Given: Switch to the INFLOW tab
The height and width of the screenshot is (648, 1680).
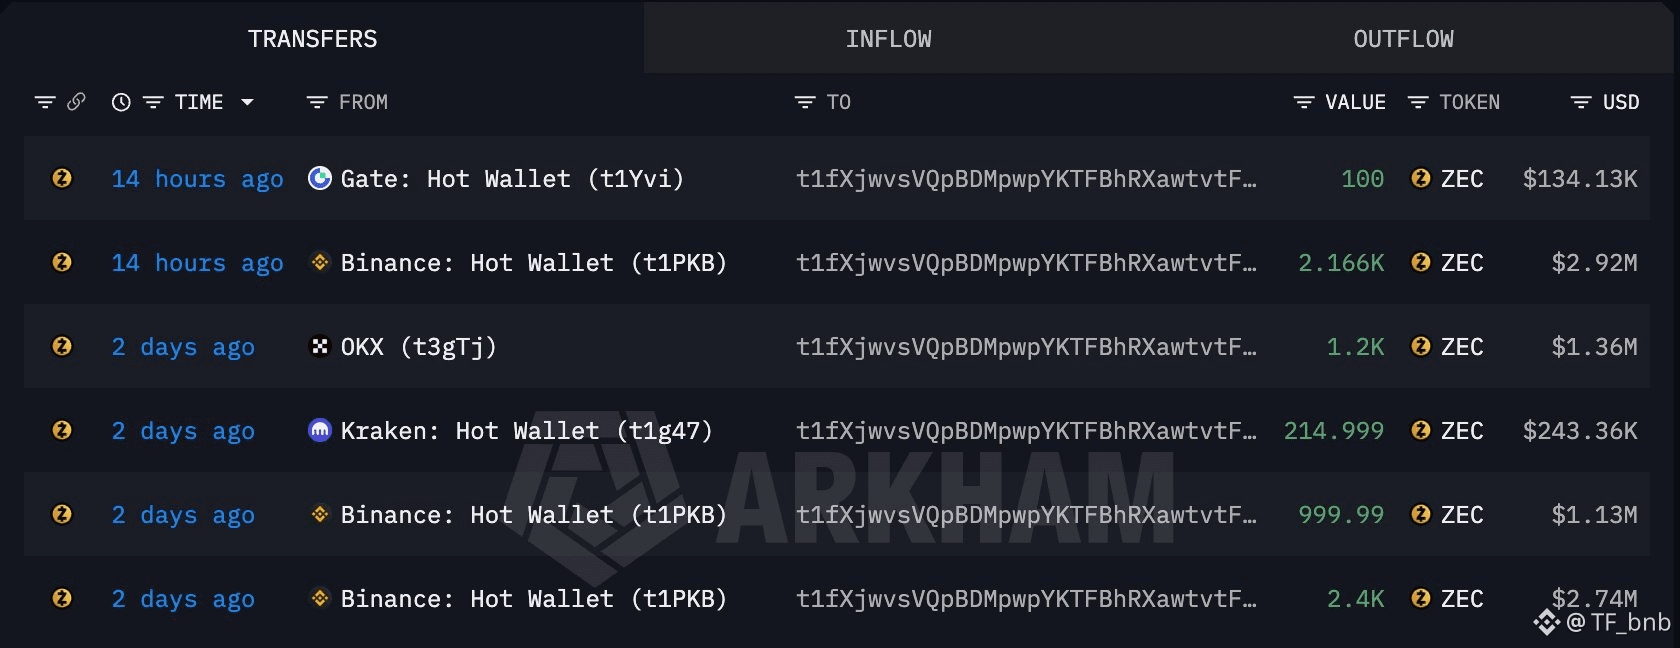Looking at the screenshot, I should click(888, 39).
